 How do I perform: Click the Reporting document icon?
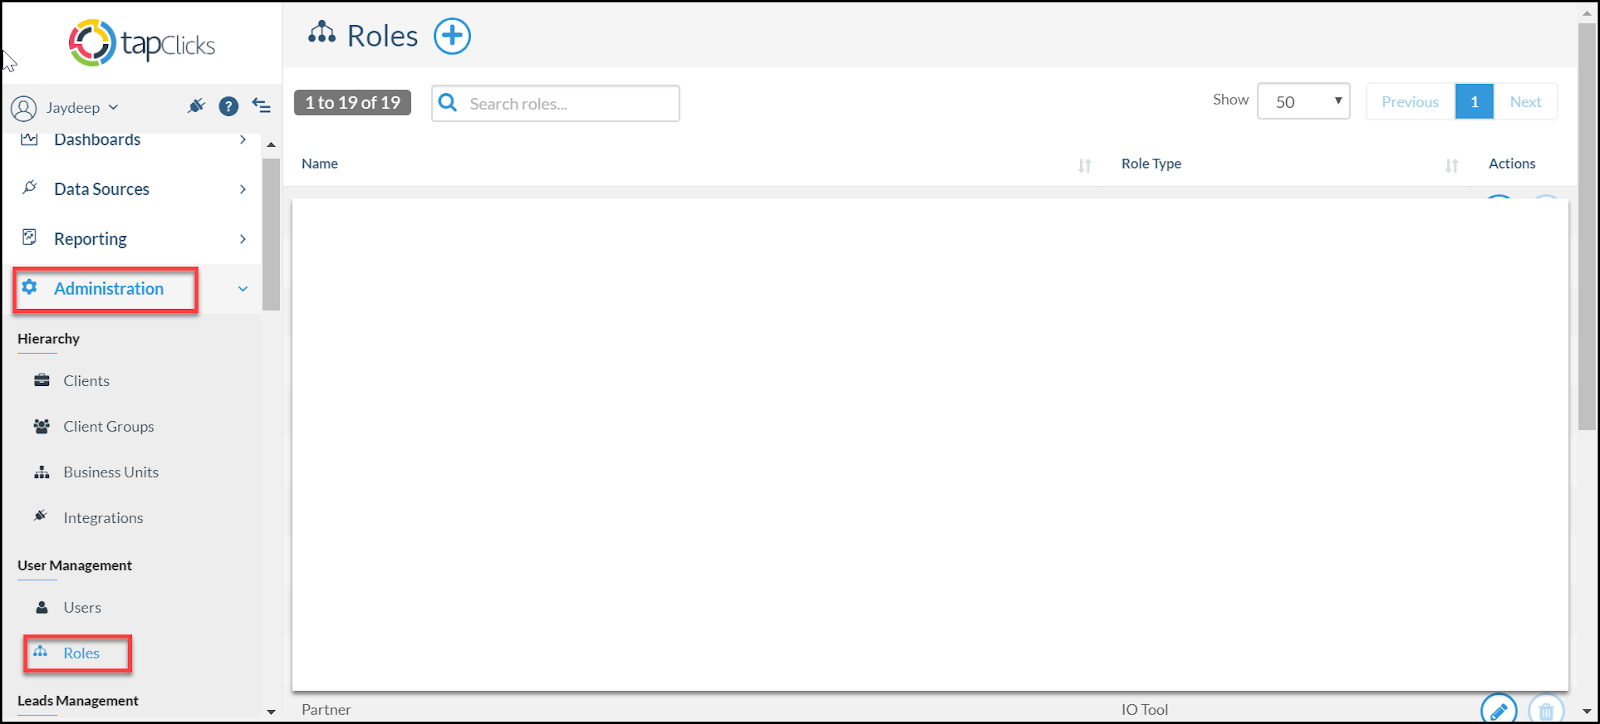pos(30,237)
